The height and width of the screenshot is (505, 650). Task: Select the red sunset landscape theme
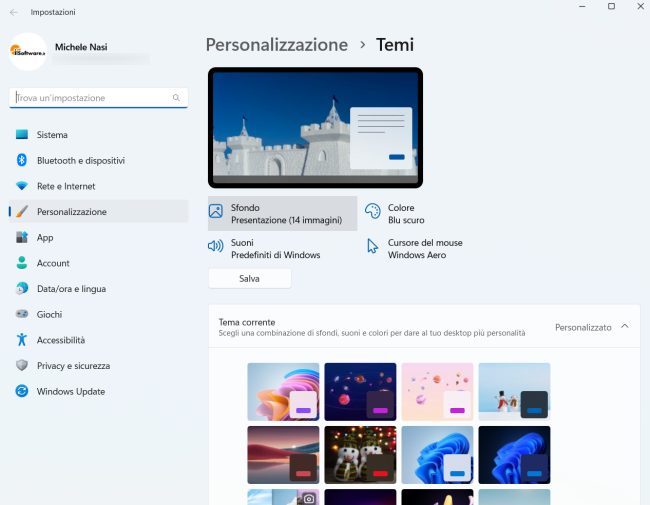pyautogui.click(x=283, y=455)
